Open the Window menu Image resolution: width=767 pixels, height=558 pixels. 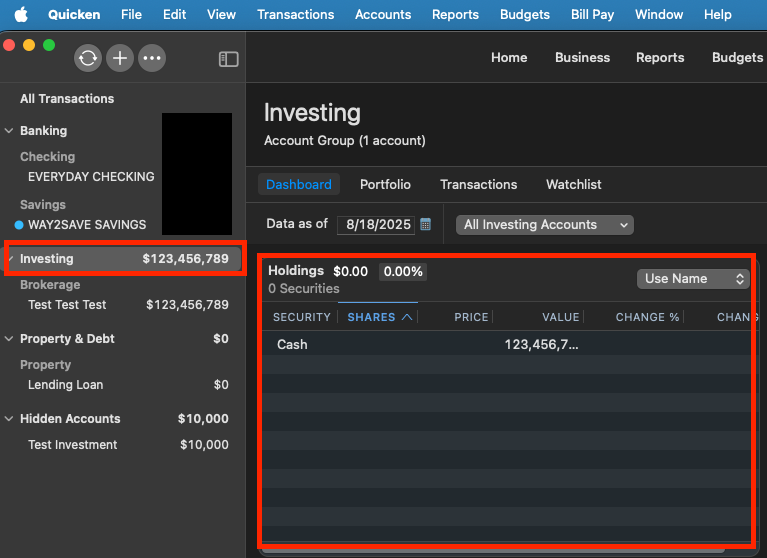point(659,15)
